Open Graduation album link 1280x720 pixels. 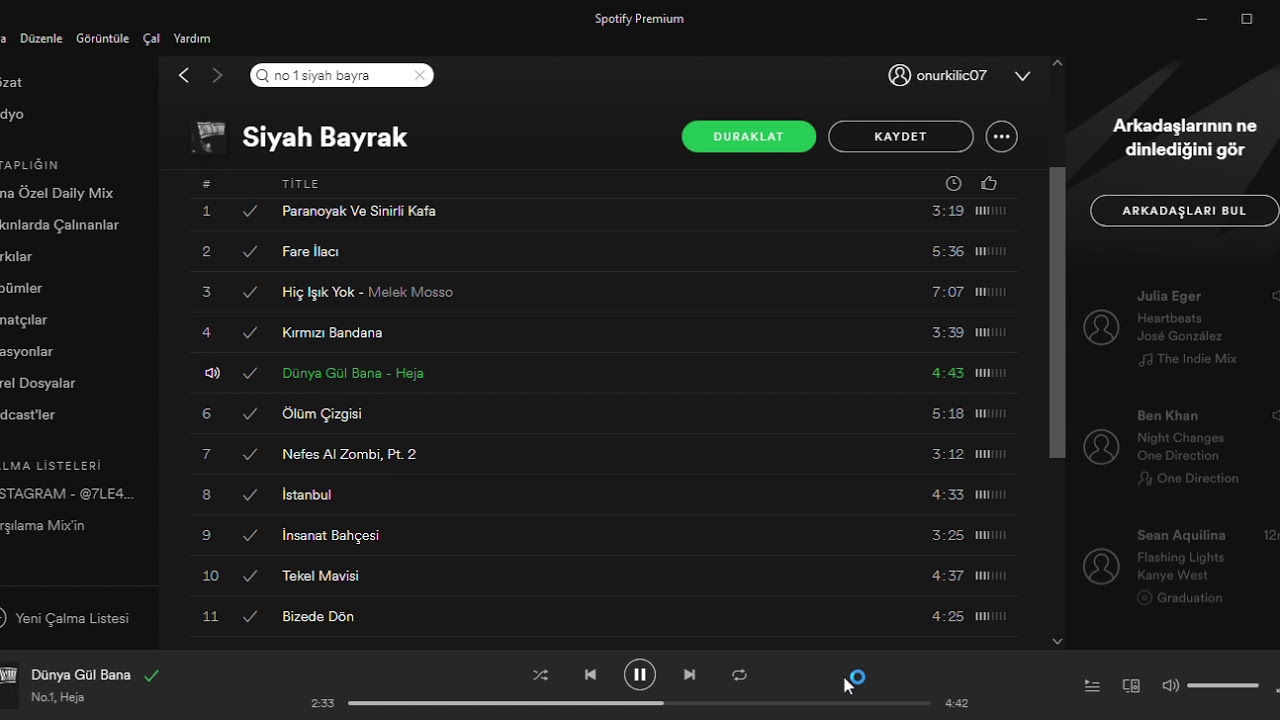[x=1190, y=597]
